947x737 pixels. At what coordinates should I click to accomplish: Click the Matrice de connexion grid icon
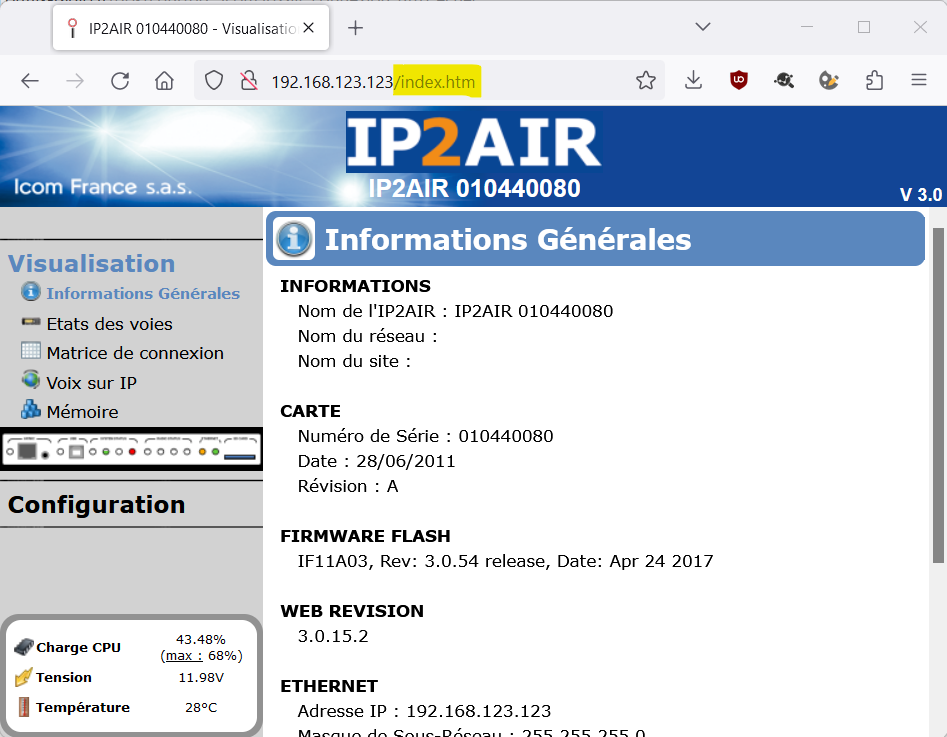click(x=31, y=352)
